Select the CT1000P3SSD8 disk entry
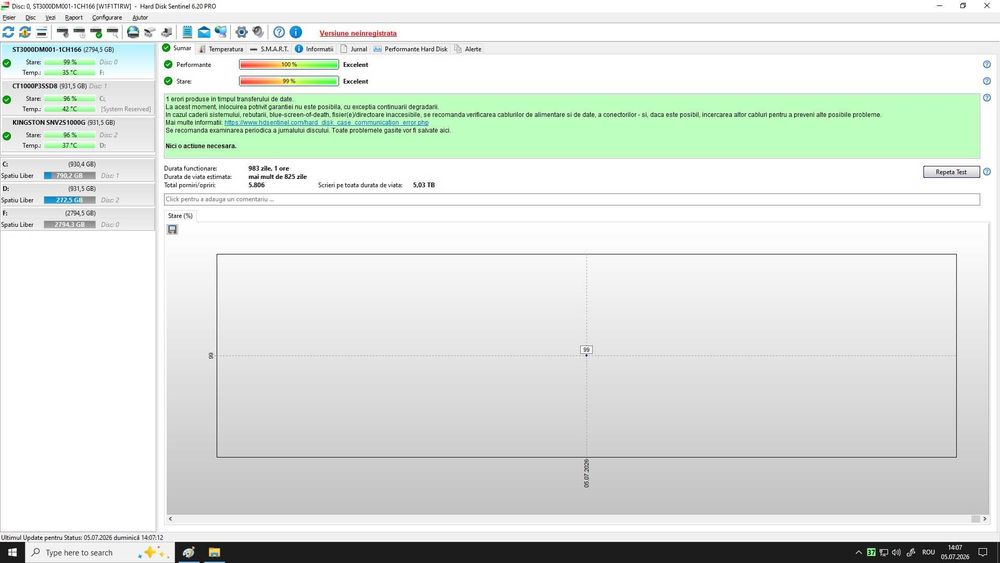The height and width of the screenshot is (563, 1000). pos(78,97)
